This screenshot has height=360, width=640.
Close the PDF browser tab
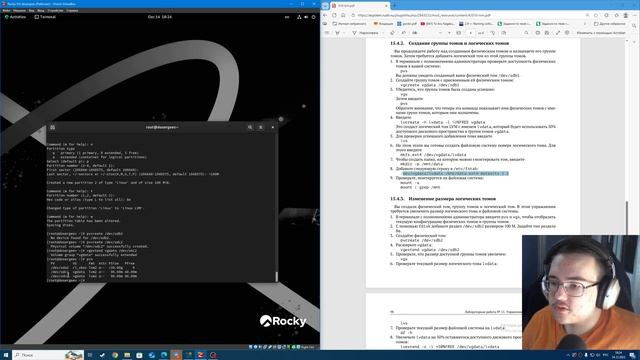tap(386, 6)
